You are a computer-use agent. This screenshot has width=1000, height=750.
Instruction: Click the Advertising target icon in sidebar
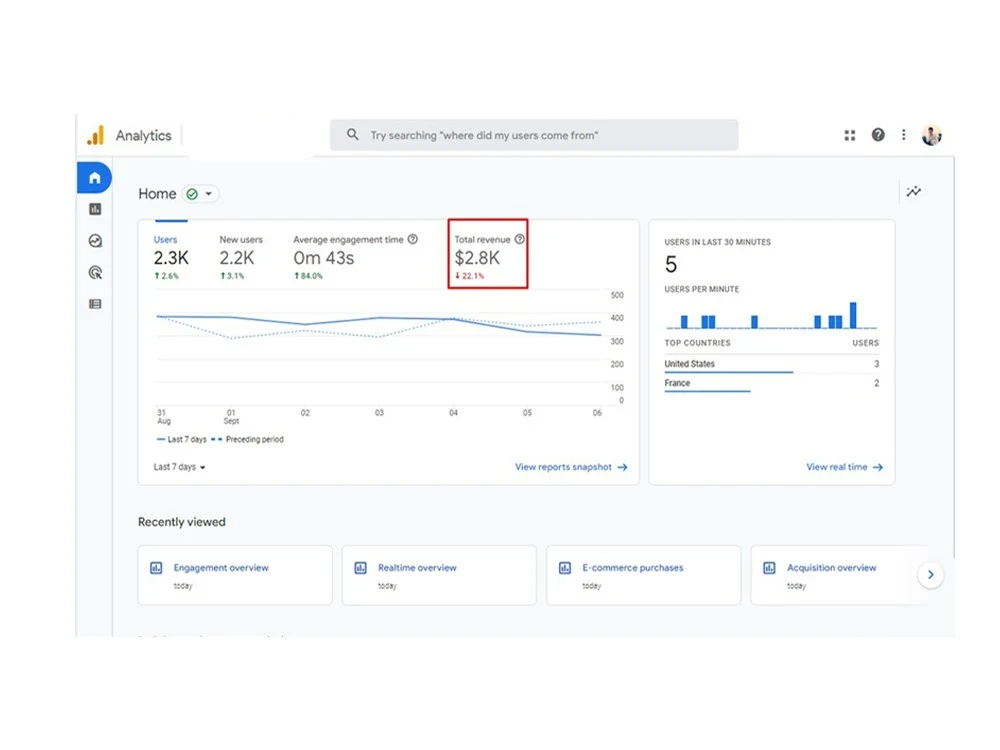click(94, 272)
